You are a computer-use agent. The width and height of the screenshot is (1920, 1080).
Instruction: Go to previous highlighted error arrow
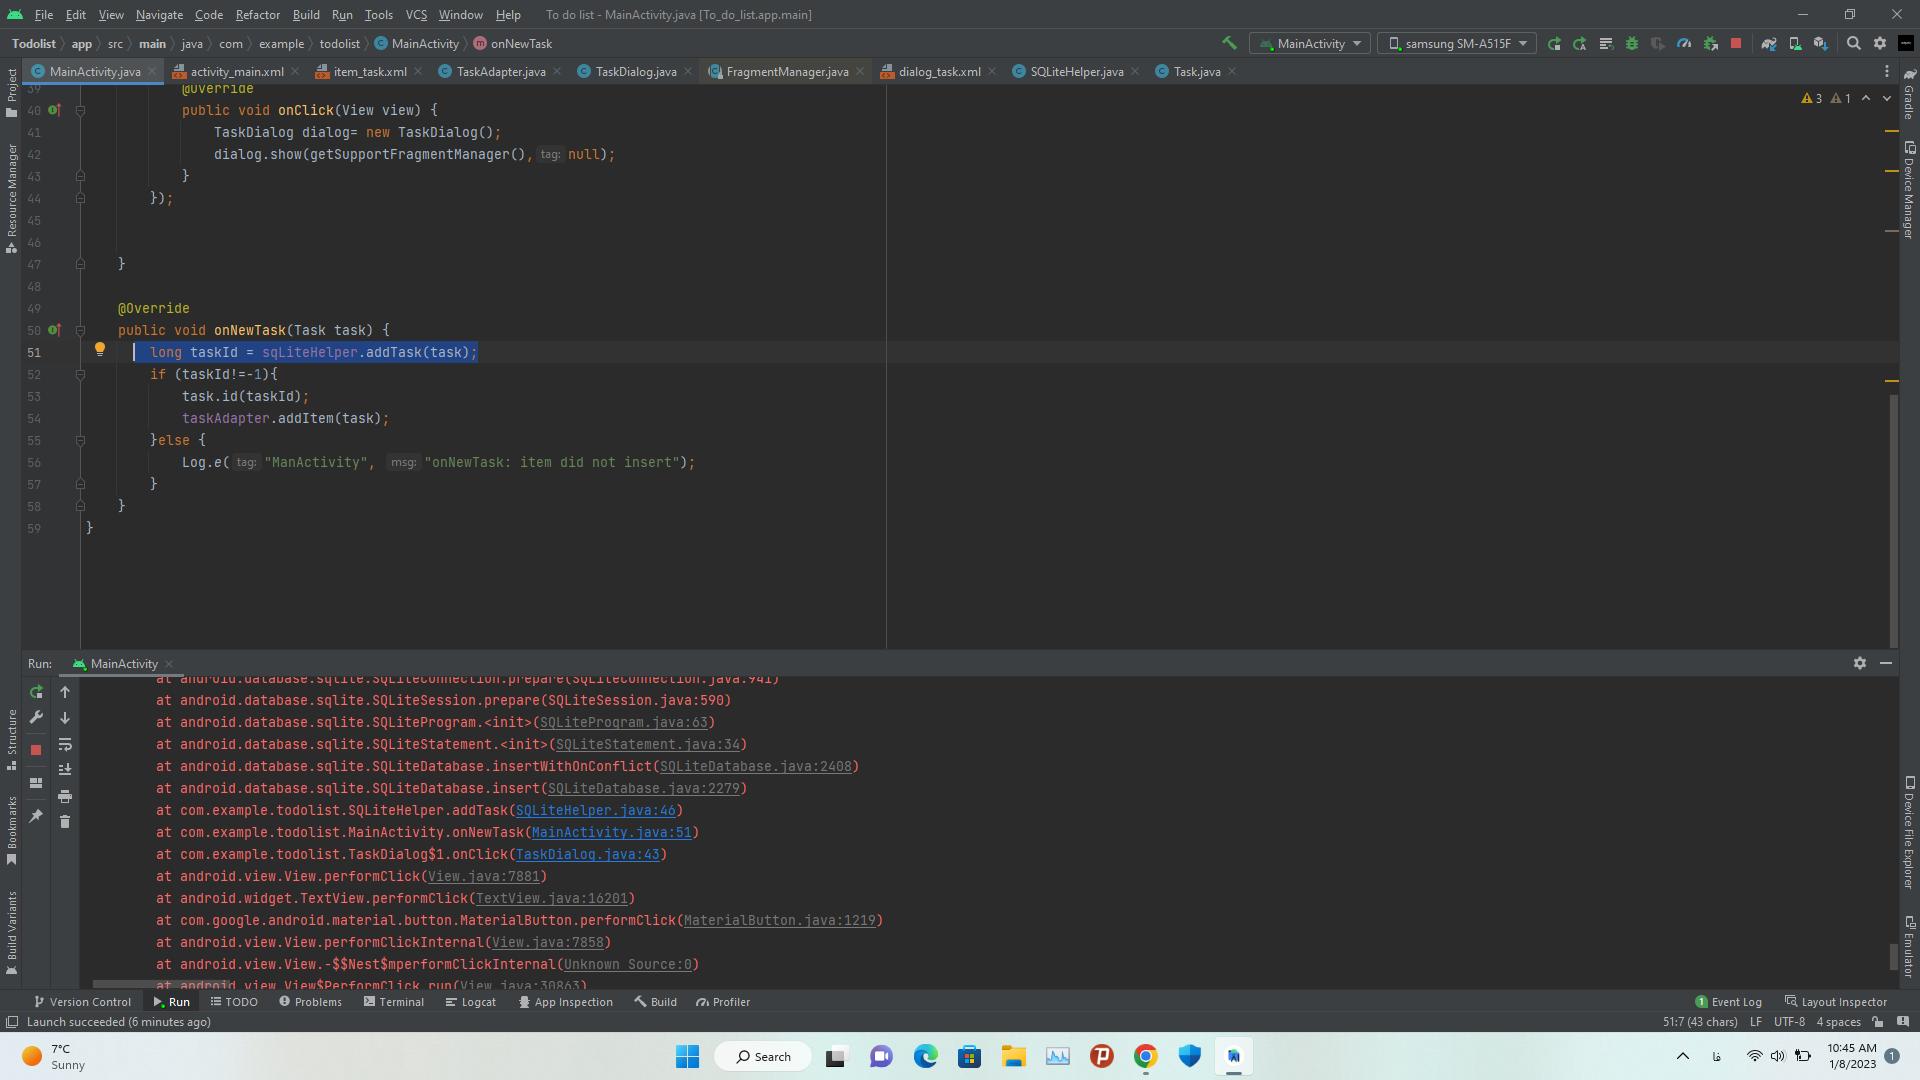[x=1866, y=98]
